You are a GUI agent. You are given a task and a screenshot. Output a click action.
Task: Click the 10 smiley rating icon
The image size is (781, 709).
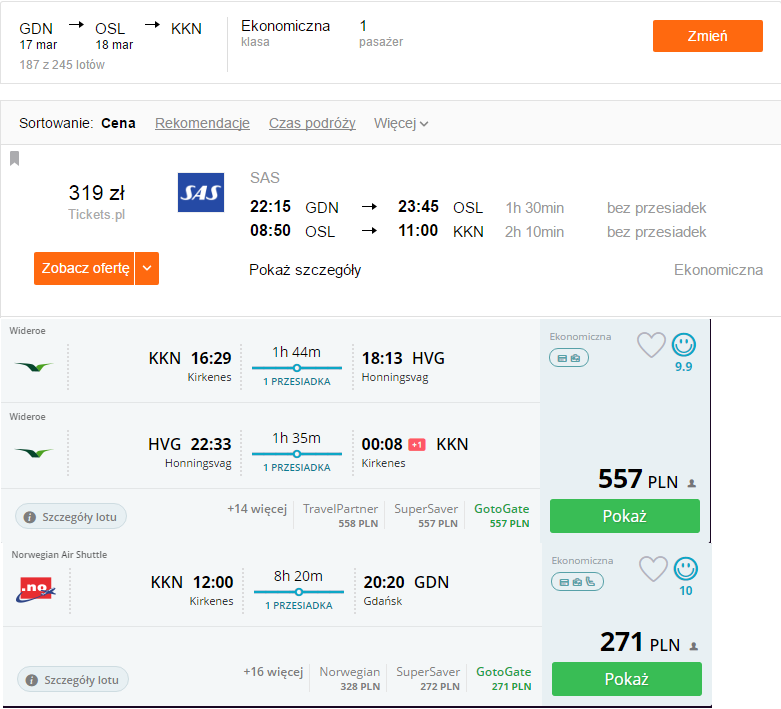(x=686, y=568)
